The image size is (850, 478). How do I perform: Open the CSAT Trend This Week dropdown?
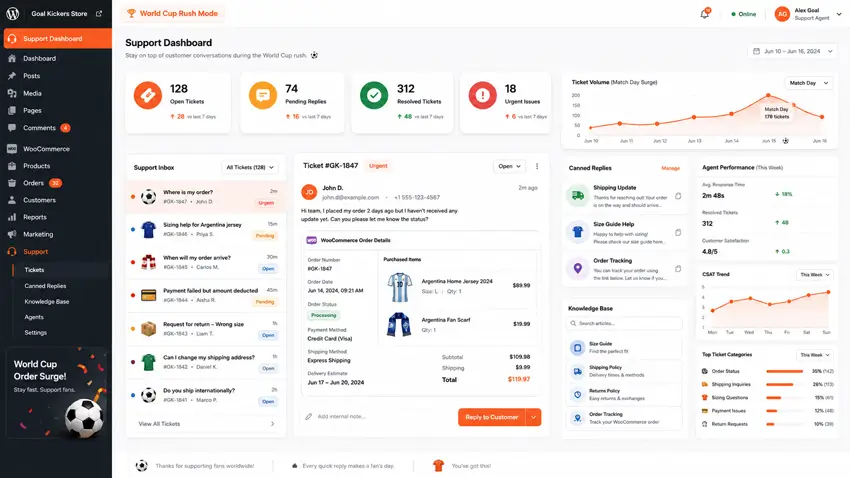click(x=815, y=275)
